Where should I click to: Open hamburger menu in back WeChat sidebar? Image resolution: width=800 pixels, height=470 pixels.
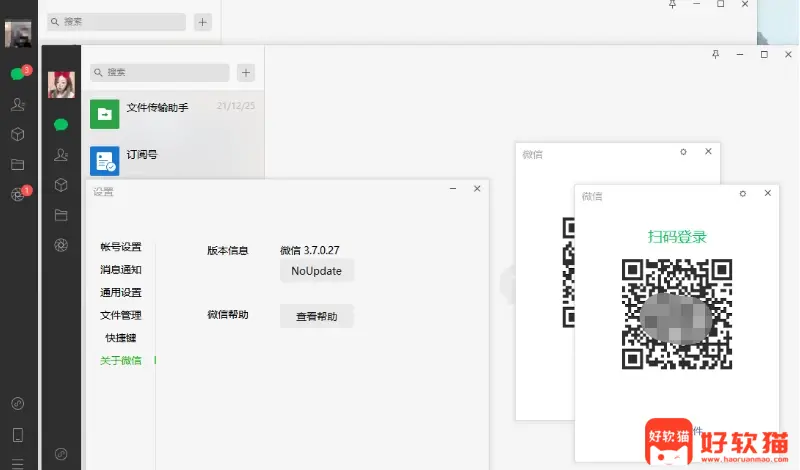point(18,463)
